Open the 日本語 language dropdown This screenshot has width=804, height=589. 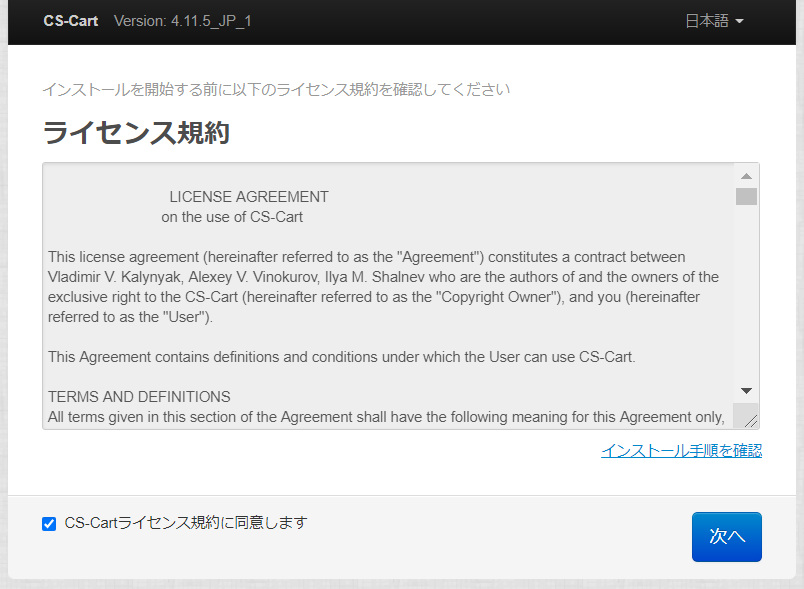(714, 21)
